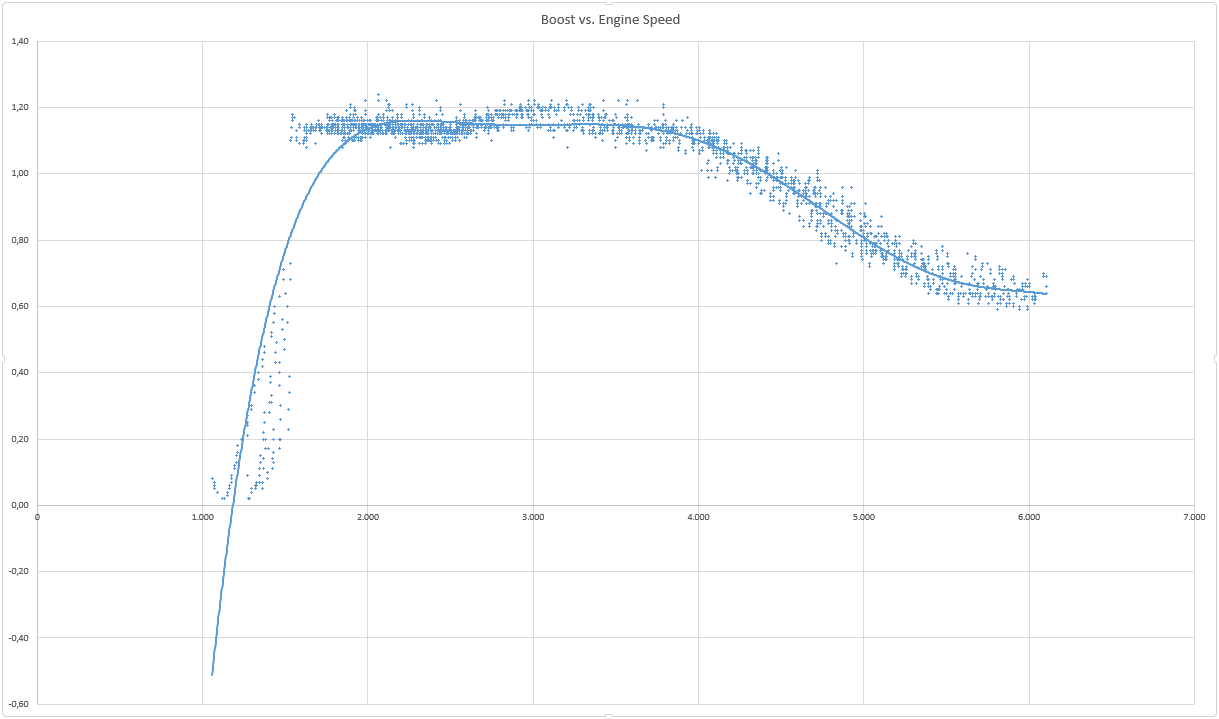Click the 1,40 vertical axis label
The image size is (1219, 719).
point(19,41)
